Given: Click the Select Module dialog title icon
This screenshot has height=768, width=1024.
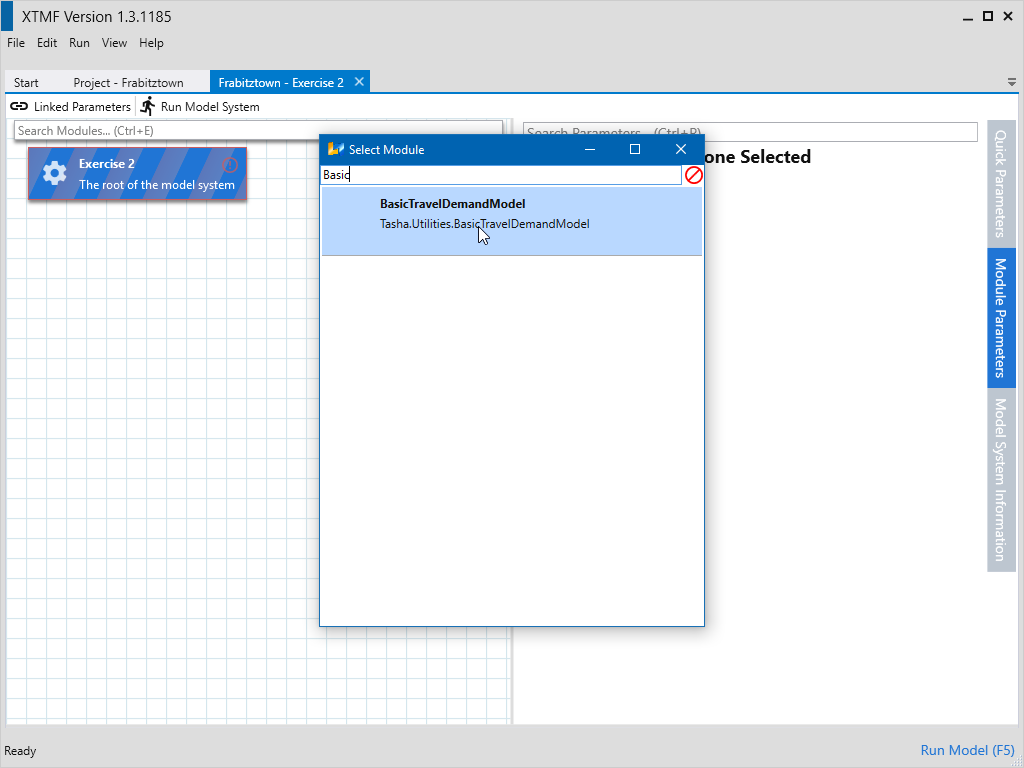Looking at the screenshot, I should (335, 149).
